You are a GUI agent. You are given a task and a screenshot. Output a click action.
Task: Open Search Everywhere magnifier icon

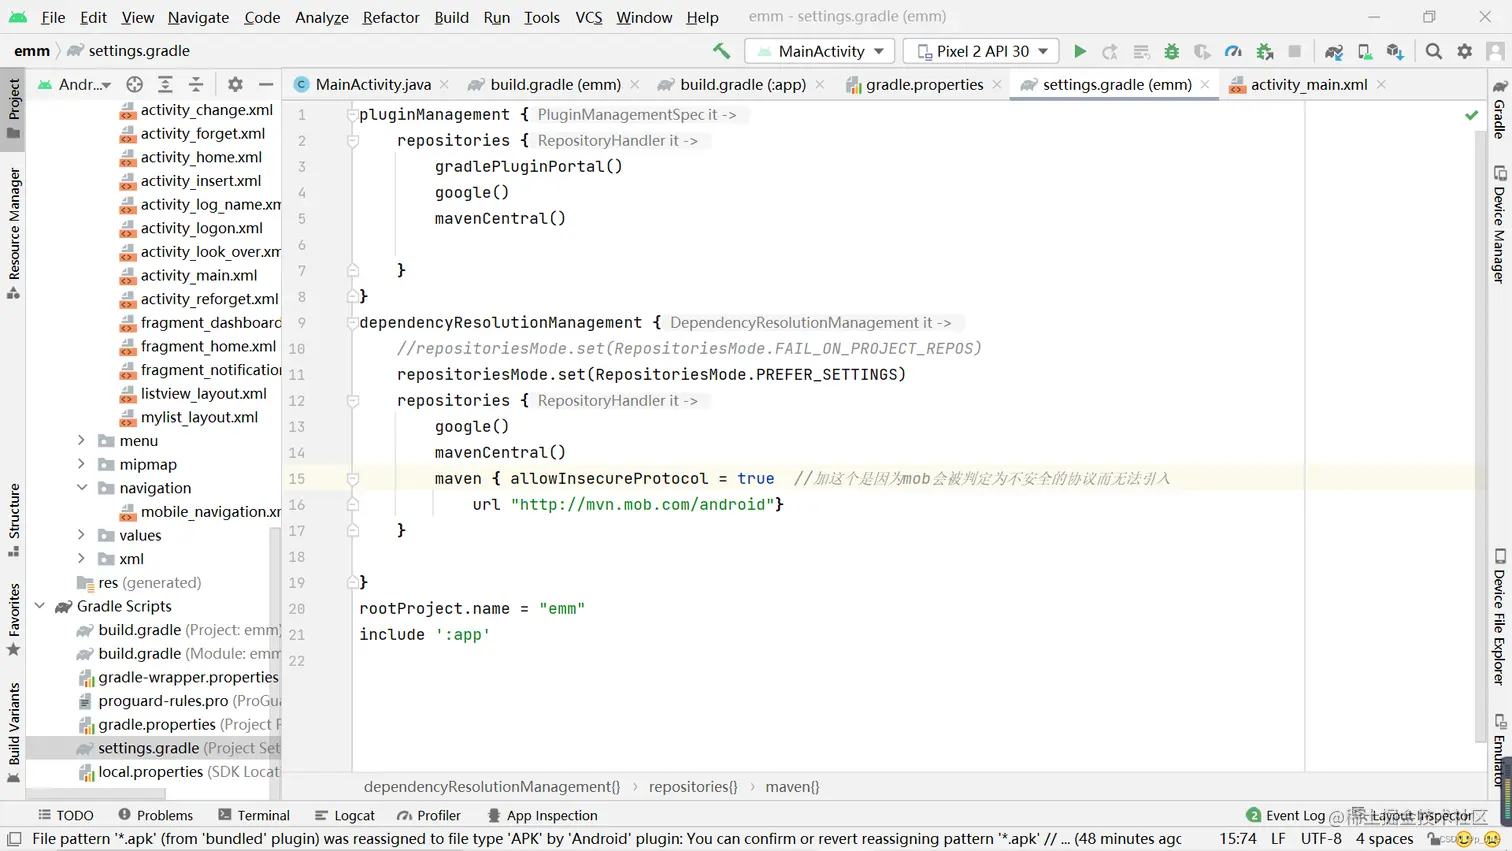tap(1434, 51)
